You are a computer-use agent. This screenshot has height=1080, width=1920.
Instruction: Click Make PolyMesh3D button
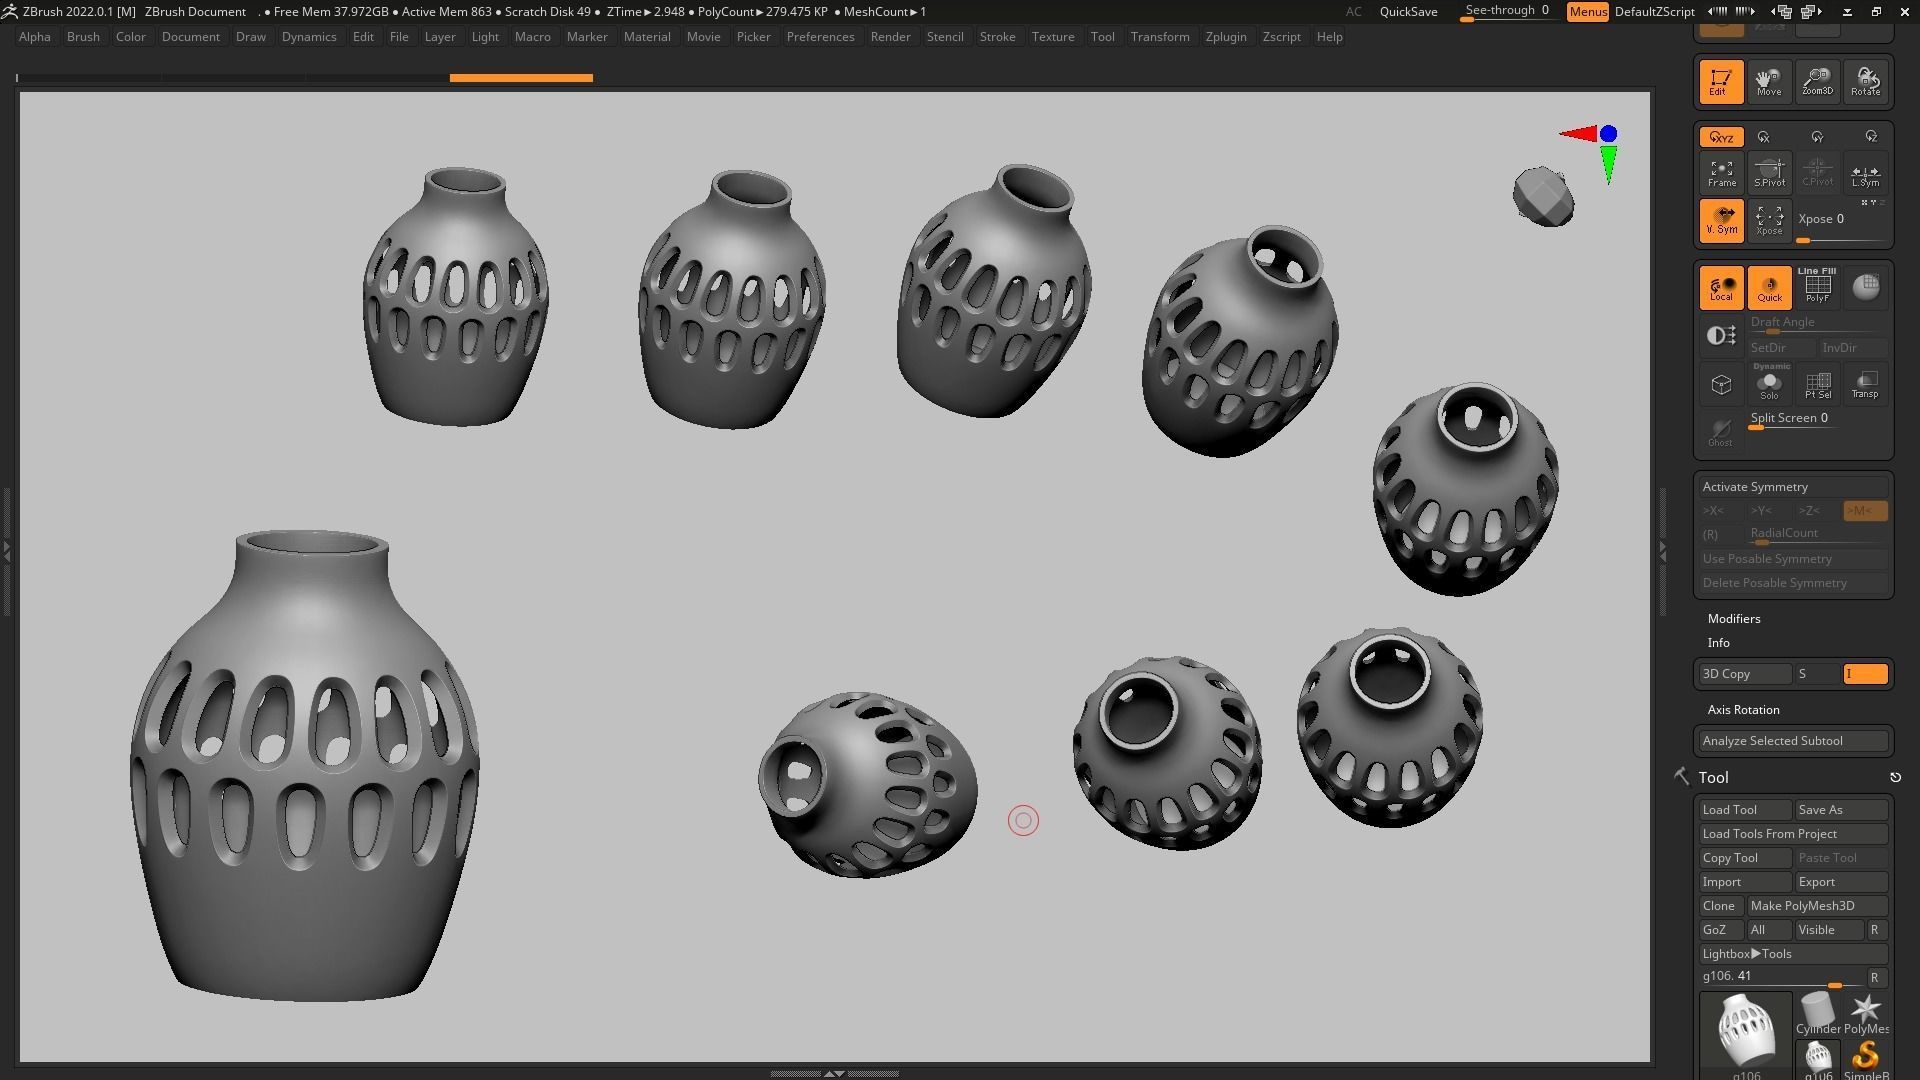coord(1816,906)
